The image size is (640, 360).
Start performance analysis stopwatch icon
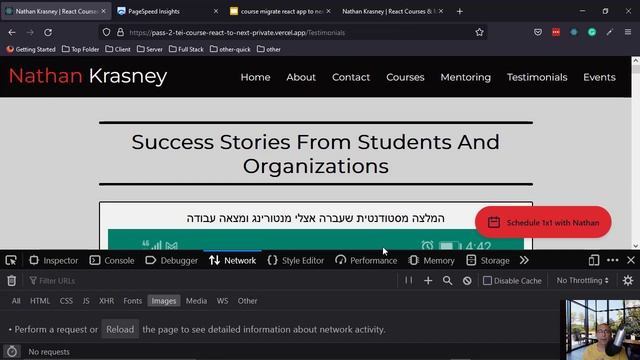click(x=12, y=351)
